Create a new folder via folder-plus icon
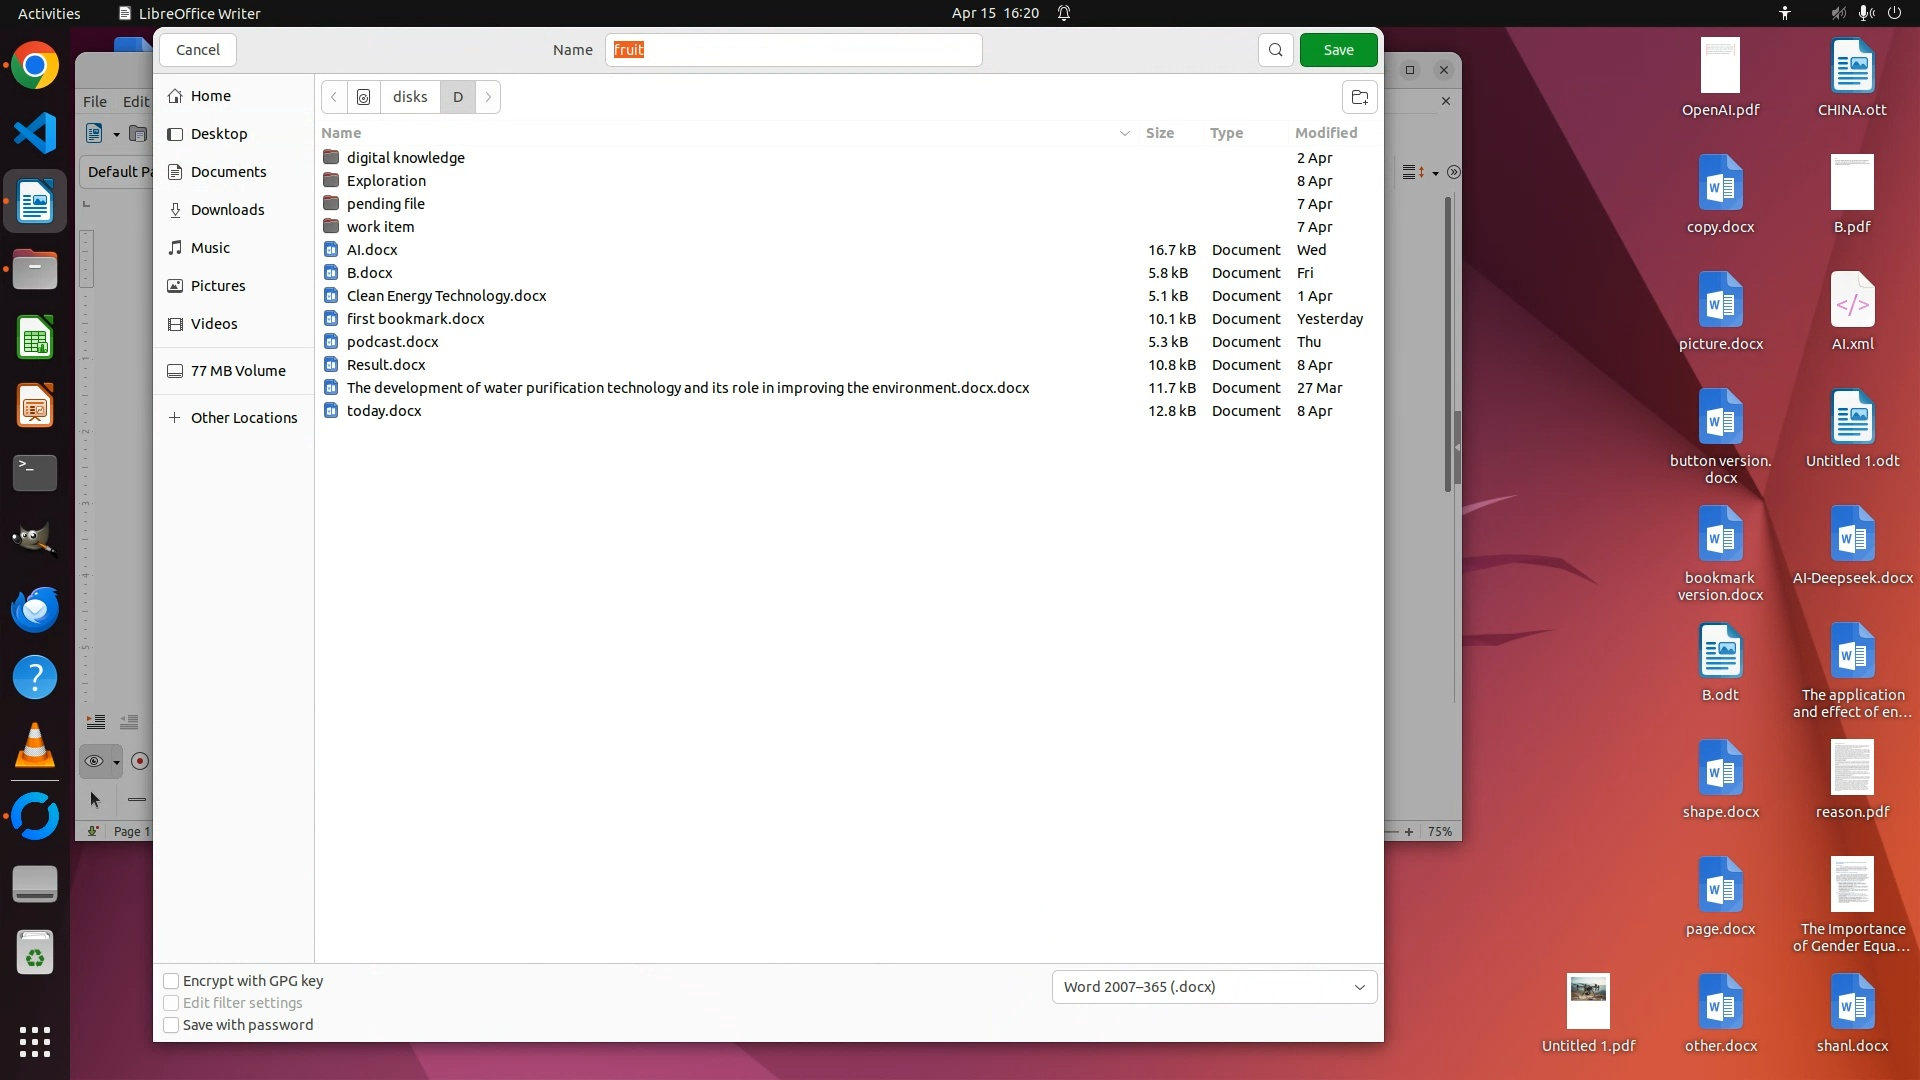The height and width of the screenshot is (1080, 1920). tap(1359, 97)
